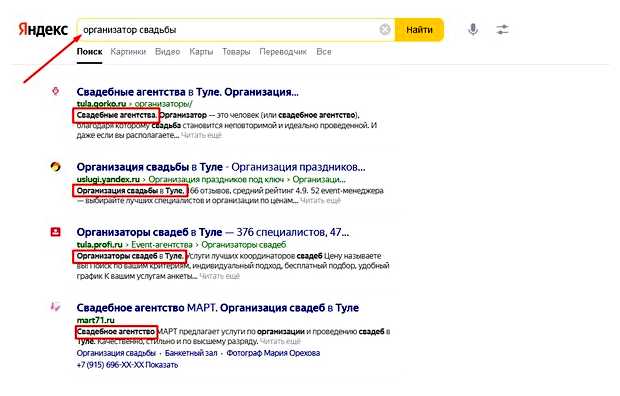The width and height of the screenshot is (620, 396).
Task: Open the Карты tab
Action: 201,52
